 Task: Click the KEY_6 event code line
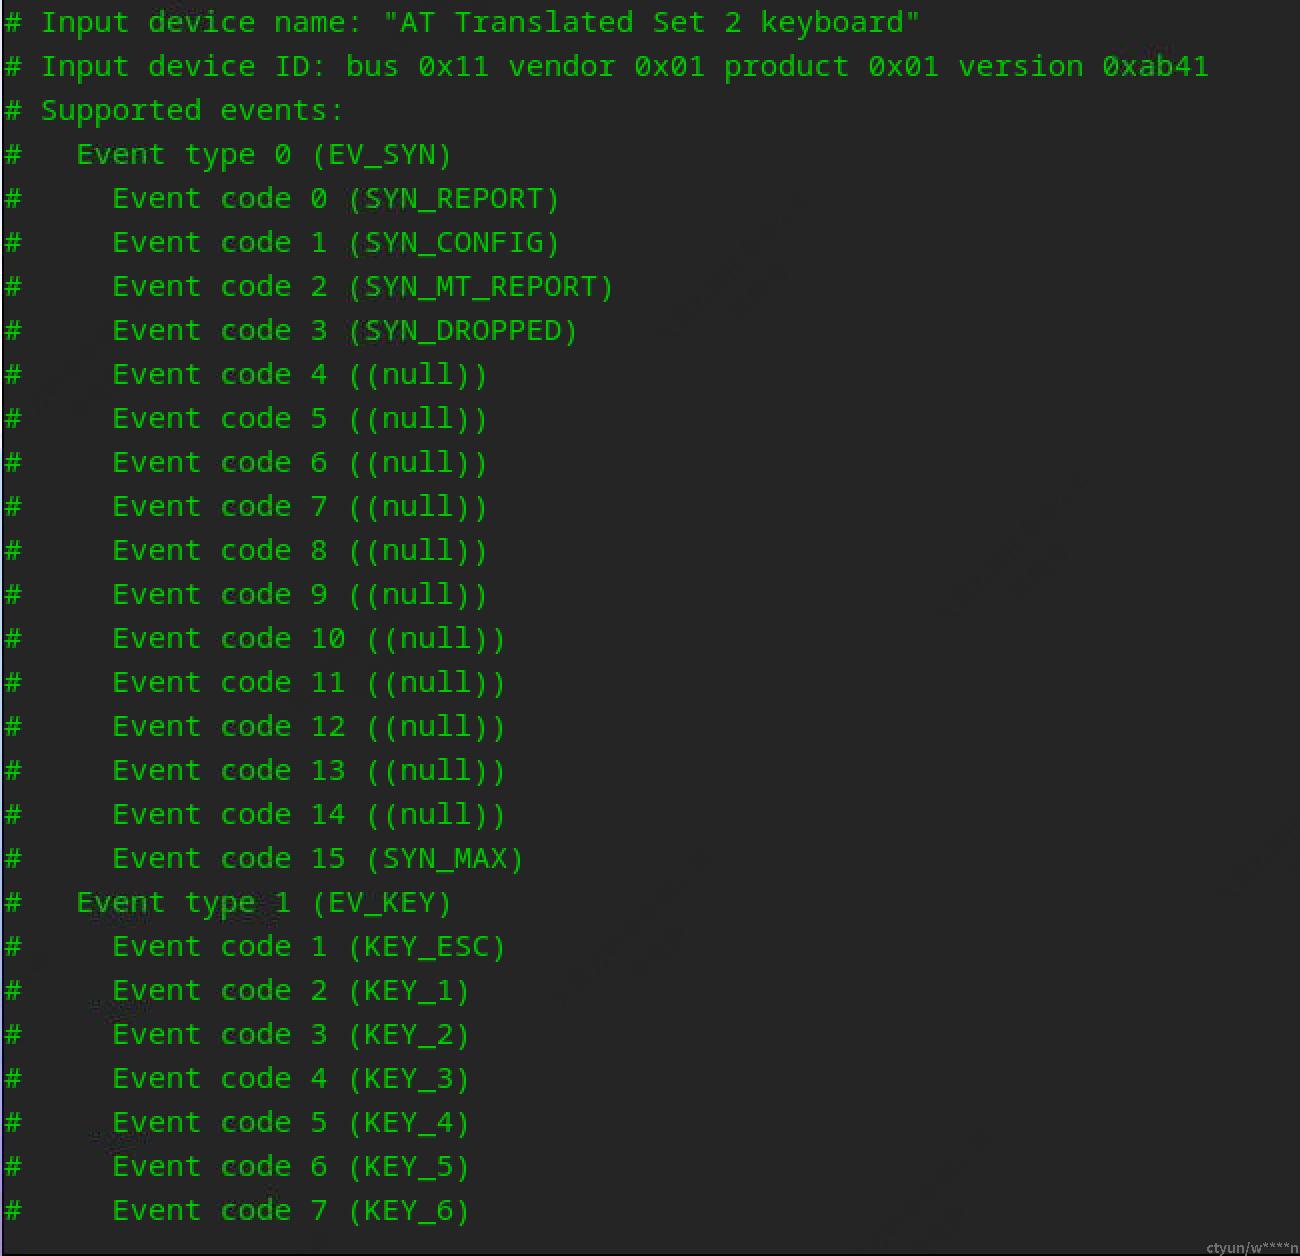pos(237,1210)
